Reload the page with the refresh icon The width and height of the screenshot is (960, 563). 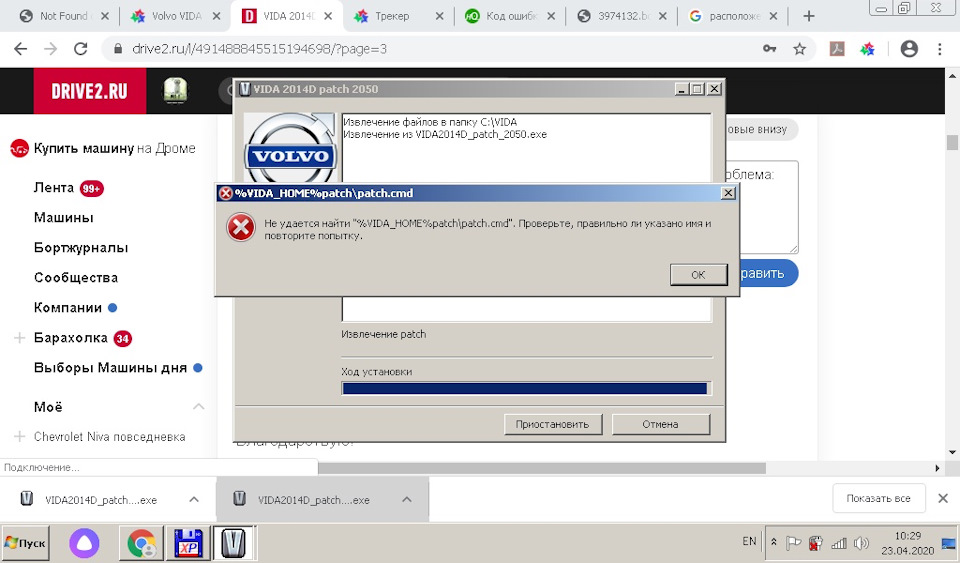81,49
